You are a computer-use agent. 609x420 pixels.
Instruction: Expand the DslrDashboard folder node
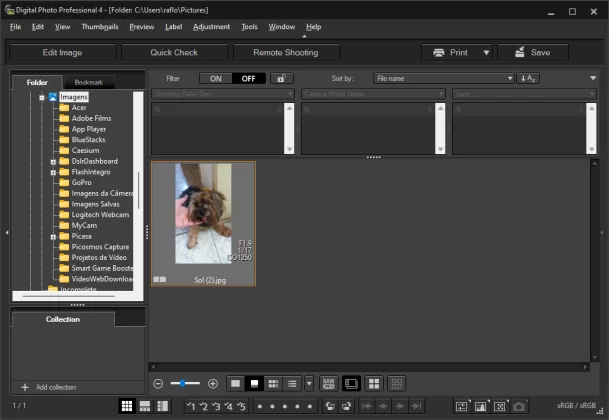(53, 161)
